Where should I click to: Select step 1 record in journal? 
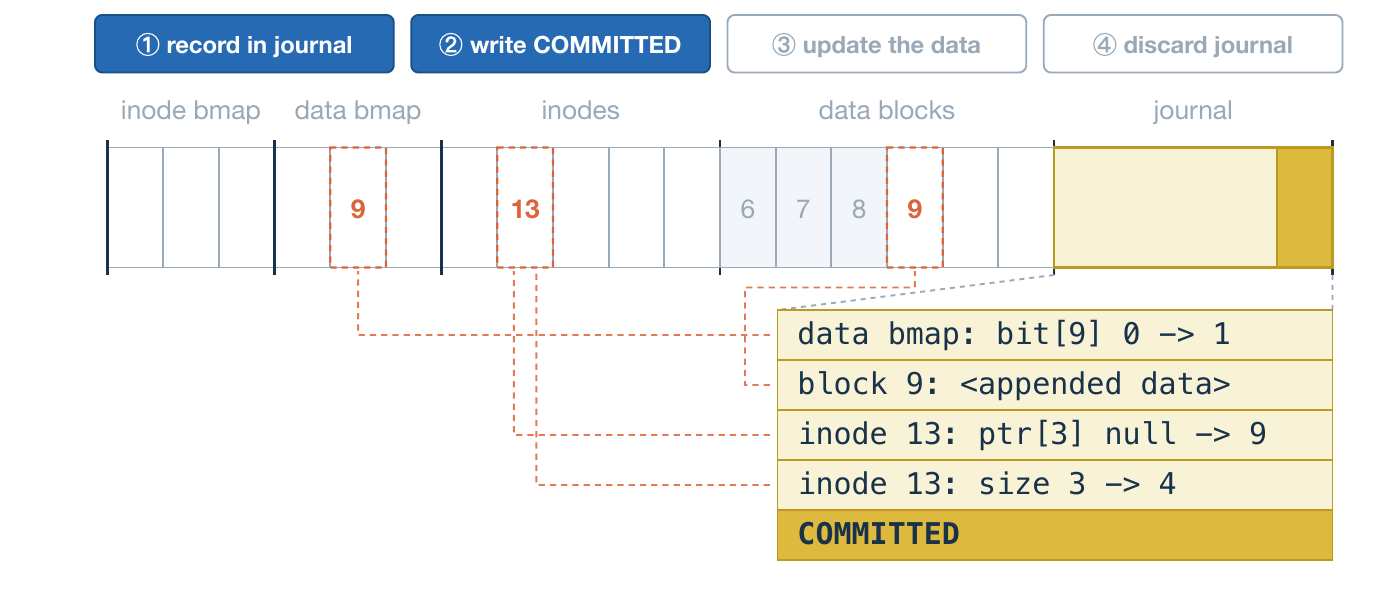point(244,44)
